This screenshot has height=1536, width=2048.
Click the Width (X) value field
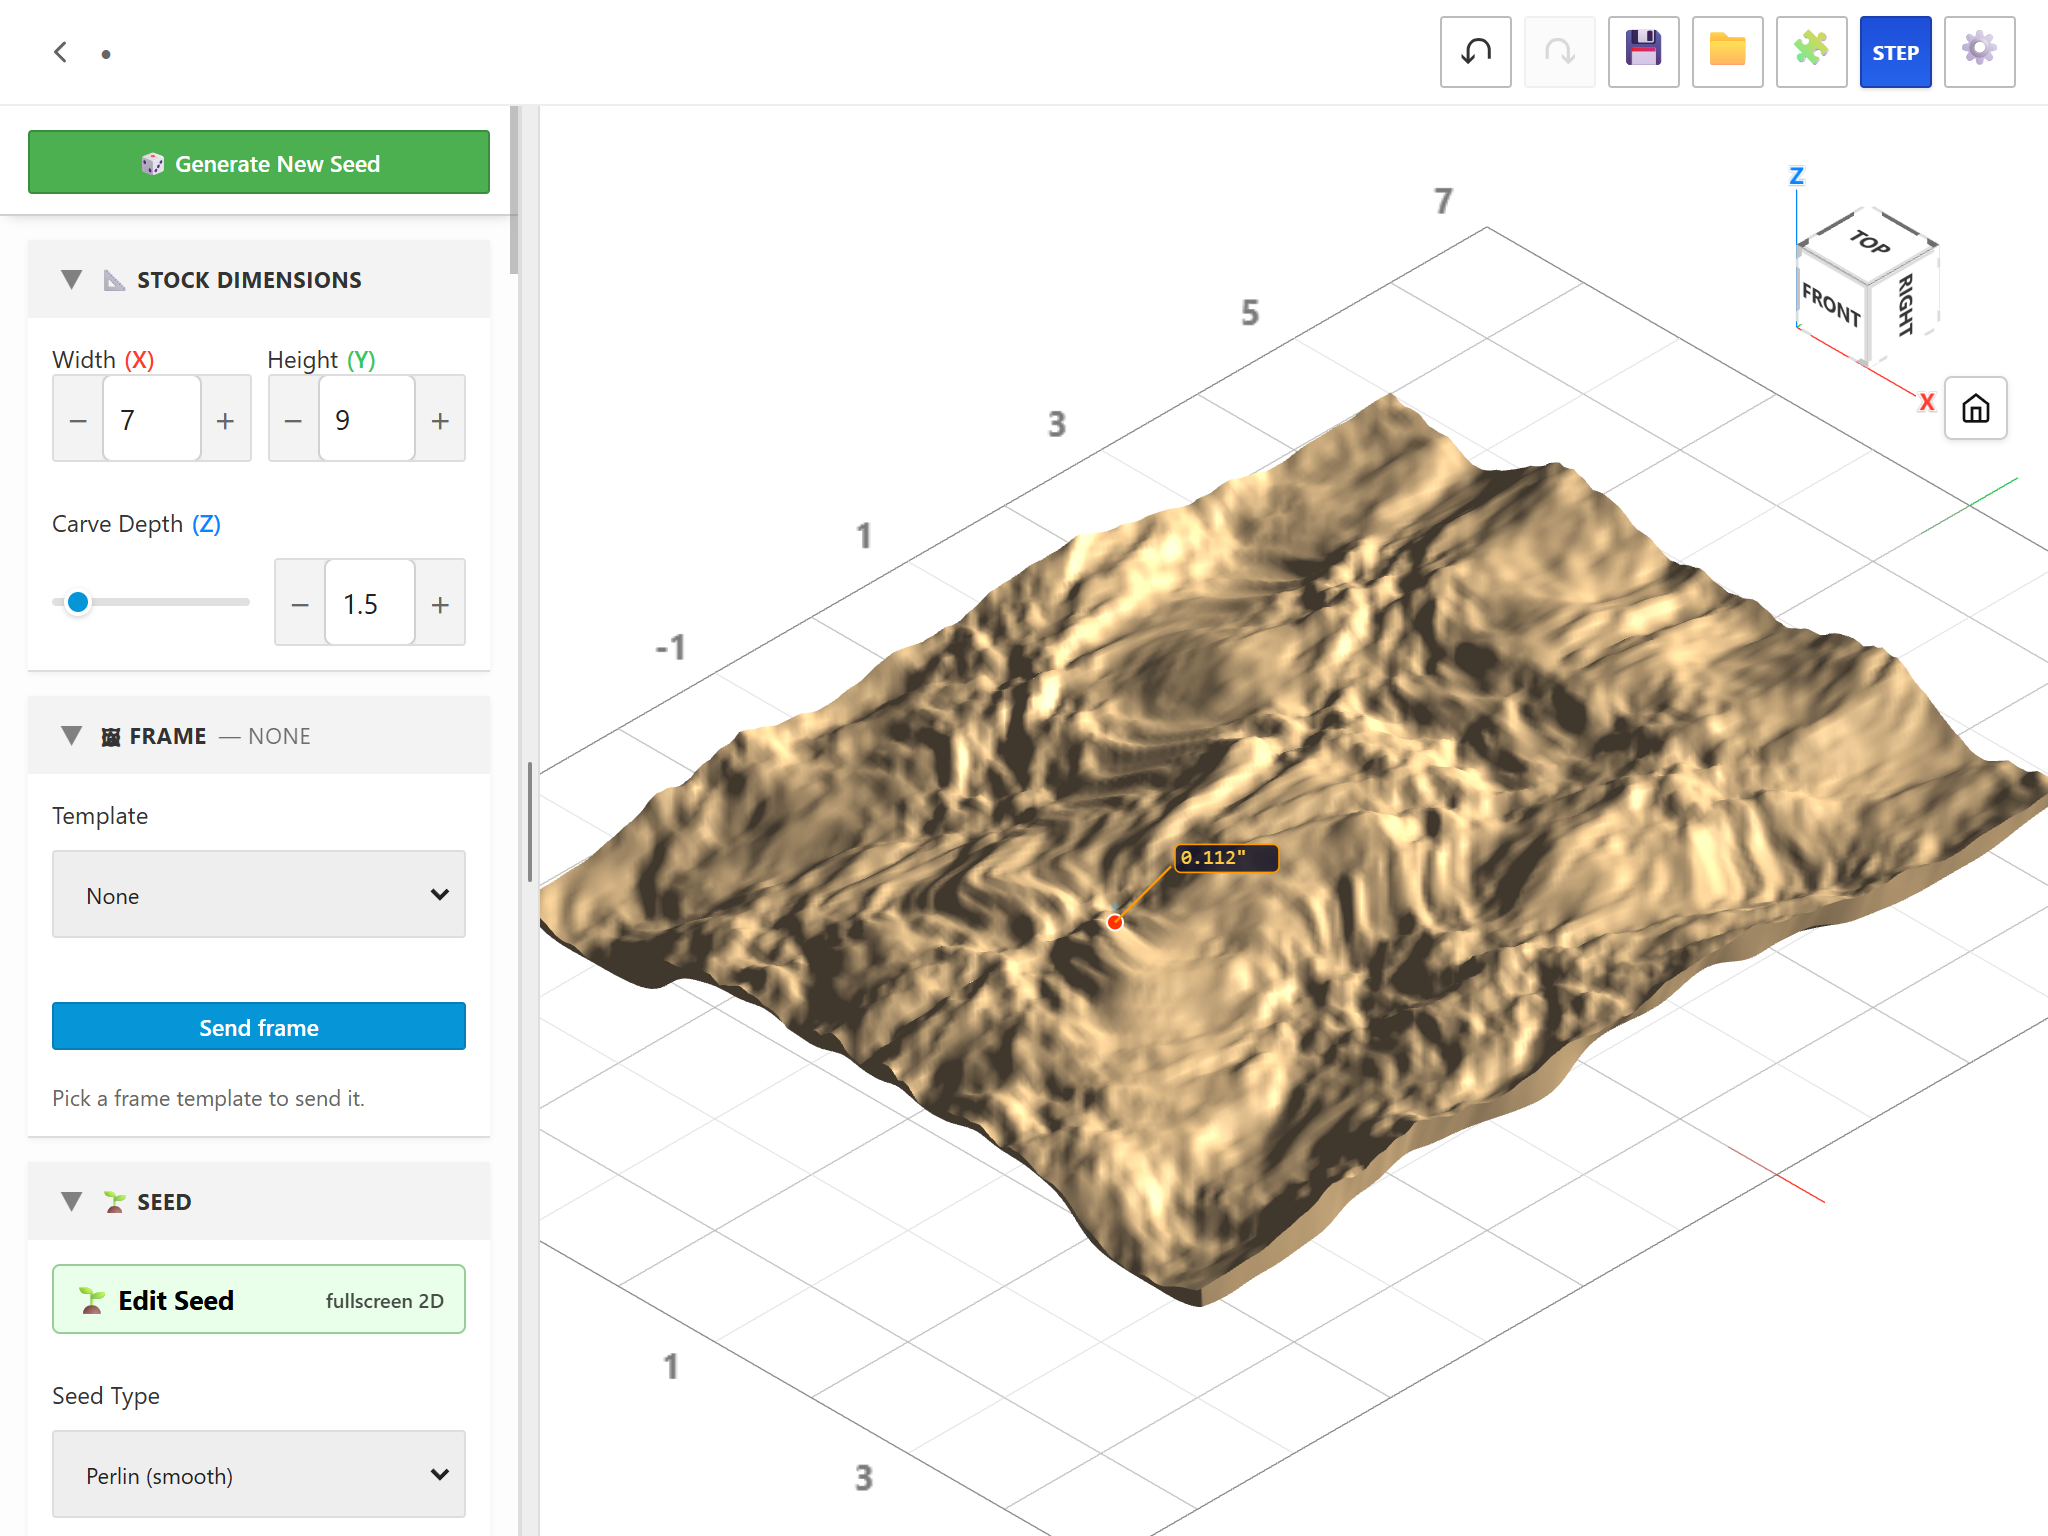[152, 419]
